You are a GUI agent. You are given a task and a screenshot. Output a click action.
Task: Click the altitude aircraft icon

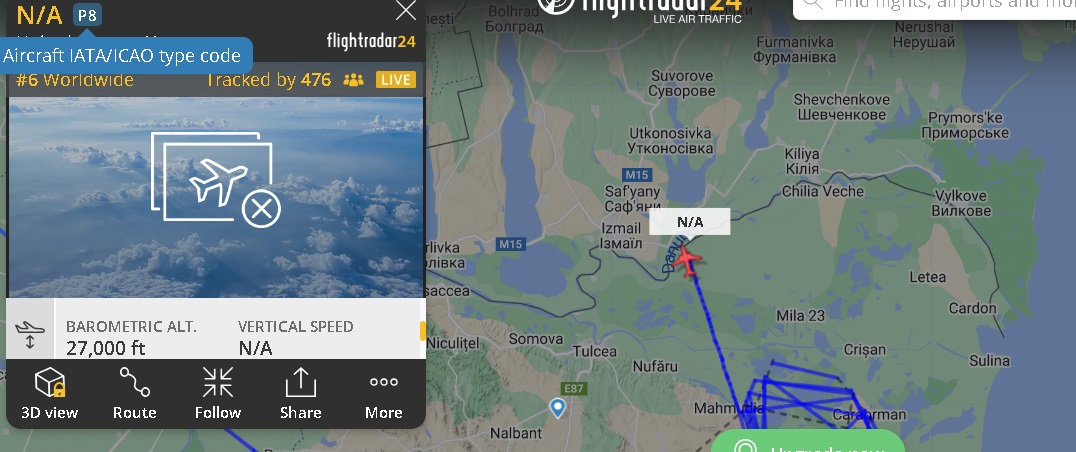tap(30, 334)
